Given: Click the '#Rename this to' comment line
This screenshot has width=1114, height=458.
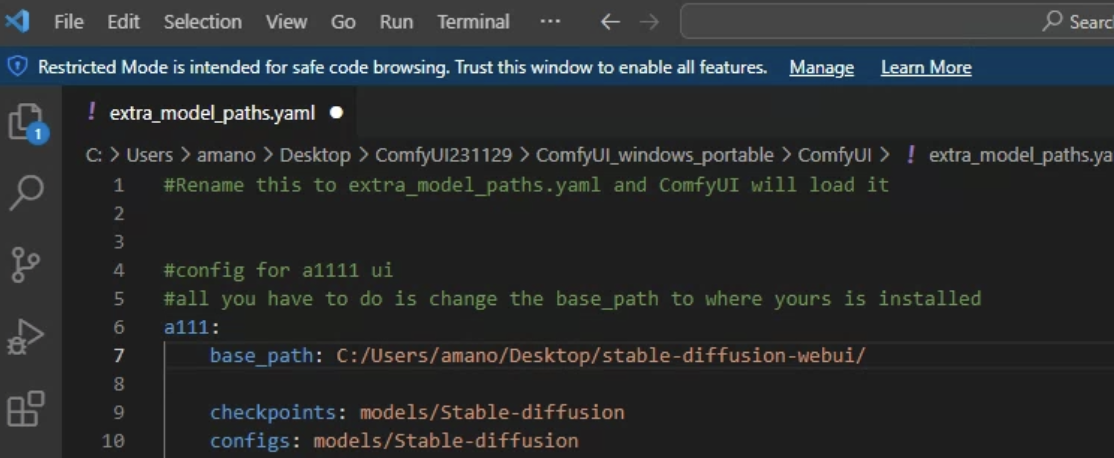Looking at the screenshot, I should click(x=526, y=185).
